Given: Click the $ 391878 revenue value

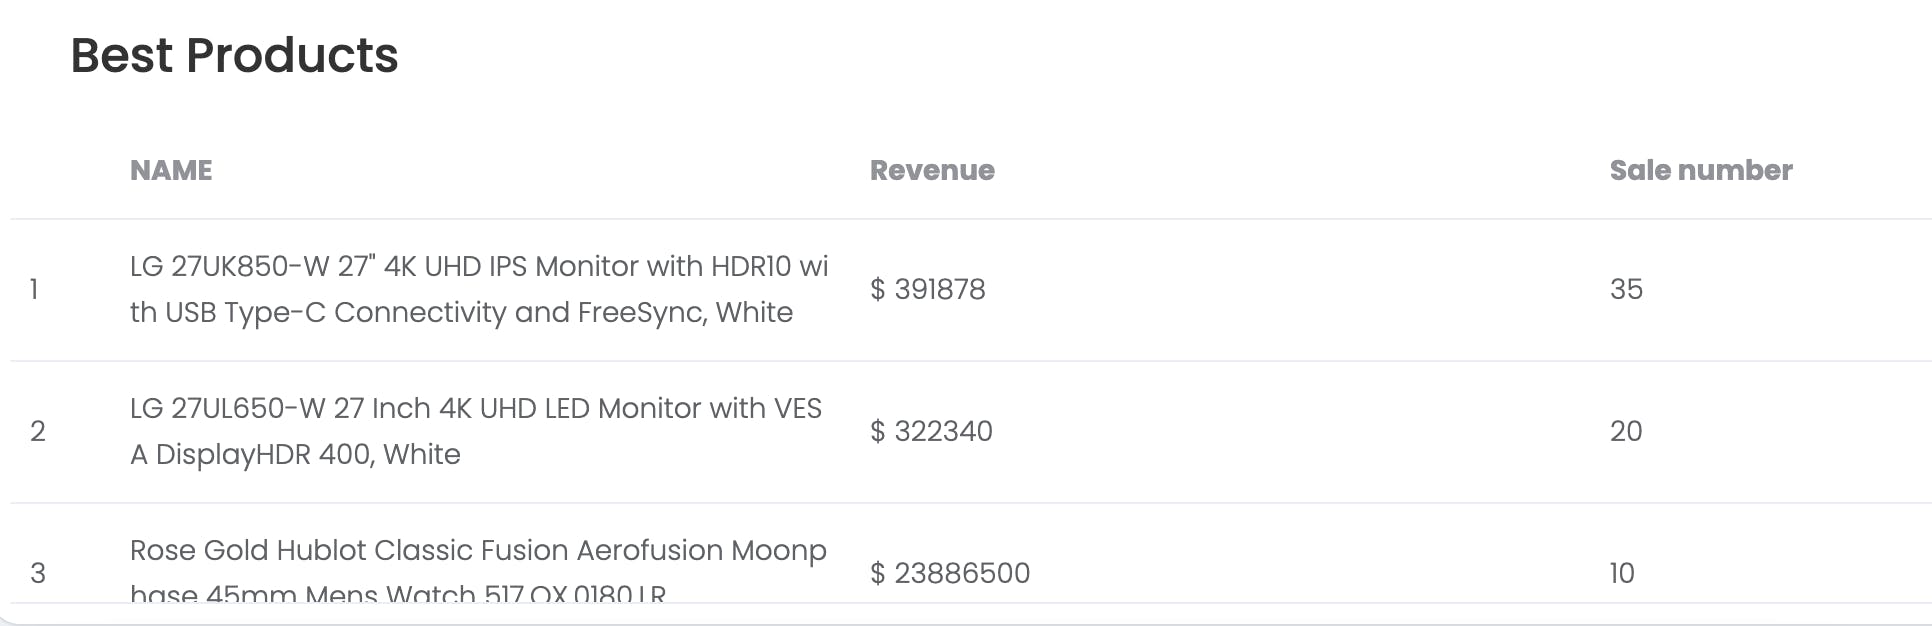Looking at the screenshot, I should pyautogui.click(x=928, y=289).
